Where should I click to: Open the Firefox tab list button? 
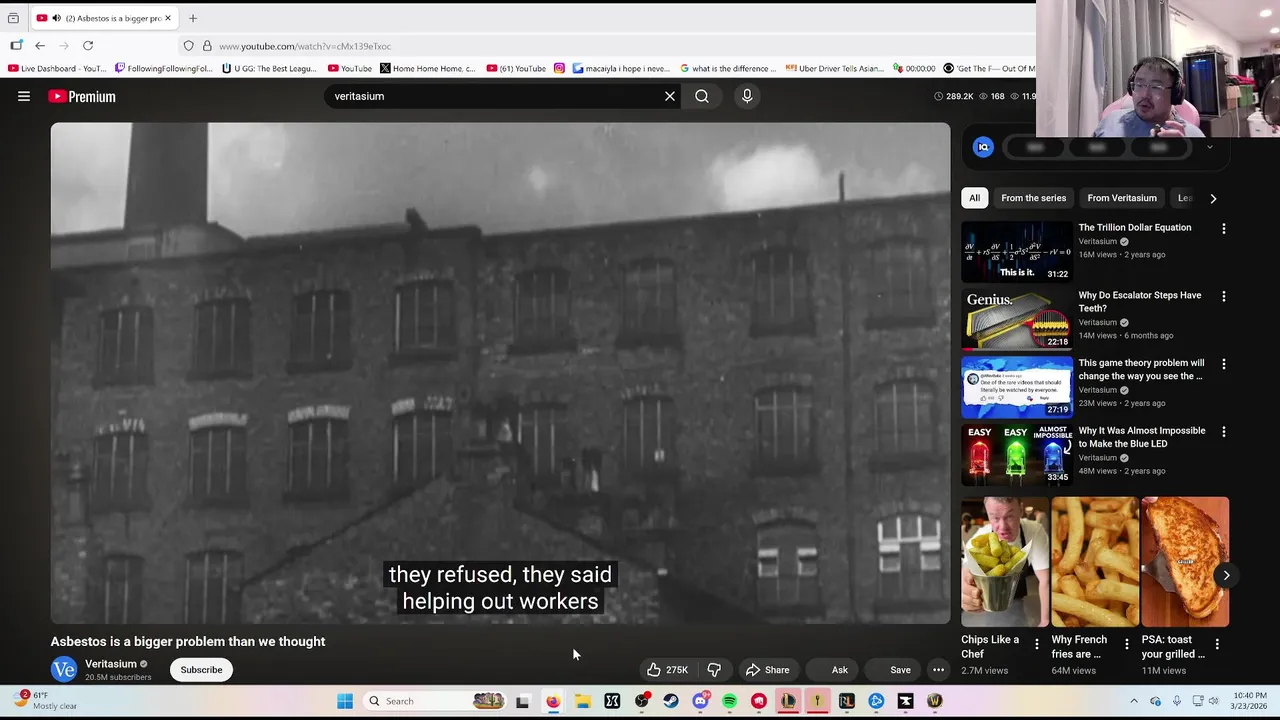[13, 18]
